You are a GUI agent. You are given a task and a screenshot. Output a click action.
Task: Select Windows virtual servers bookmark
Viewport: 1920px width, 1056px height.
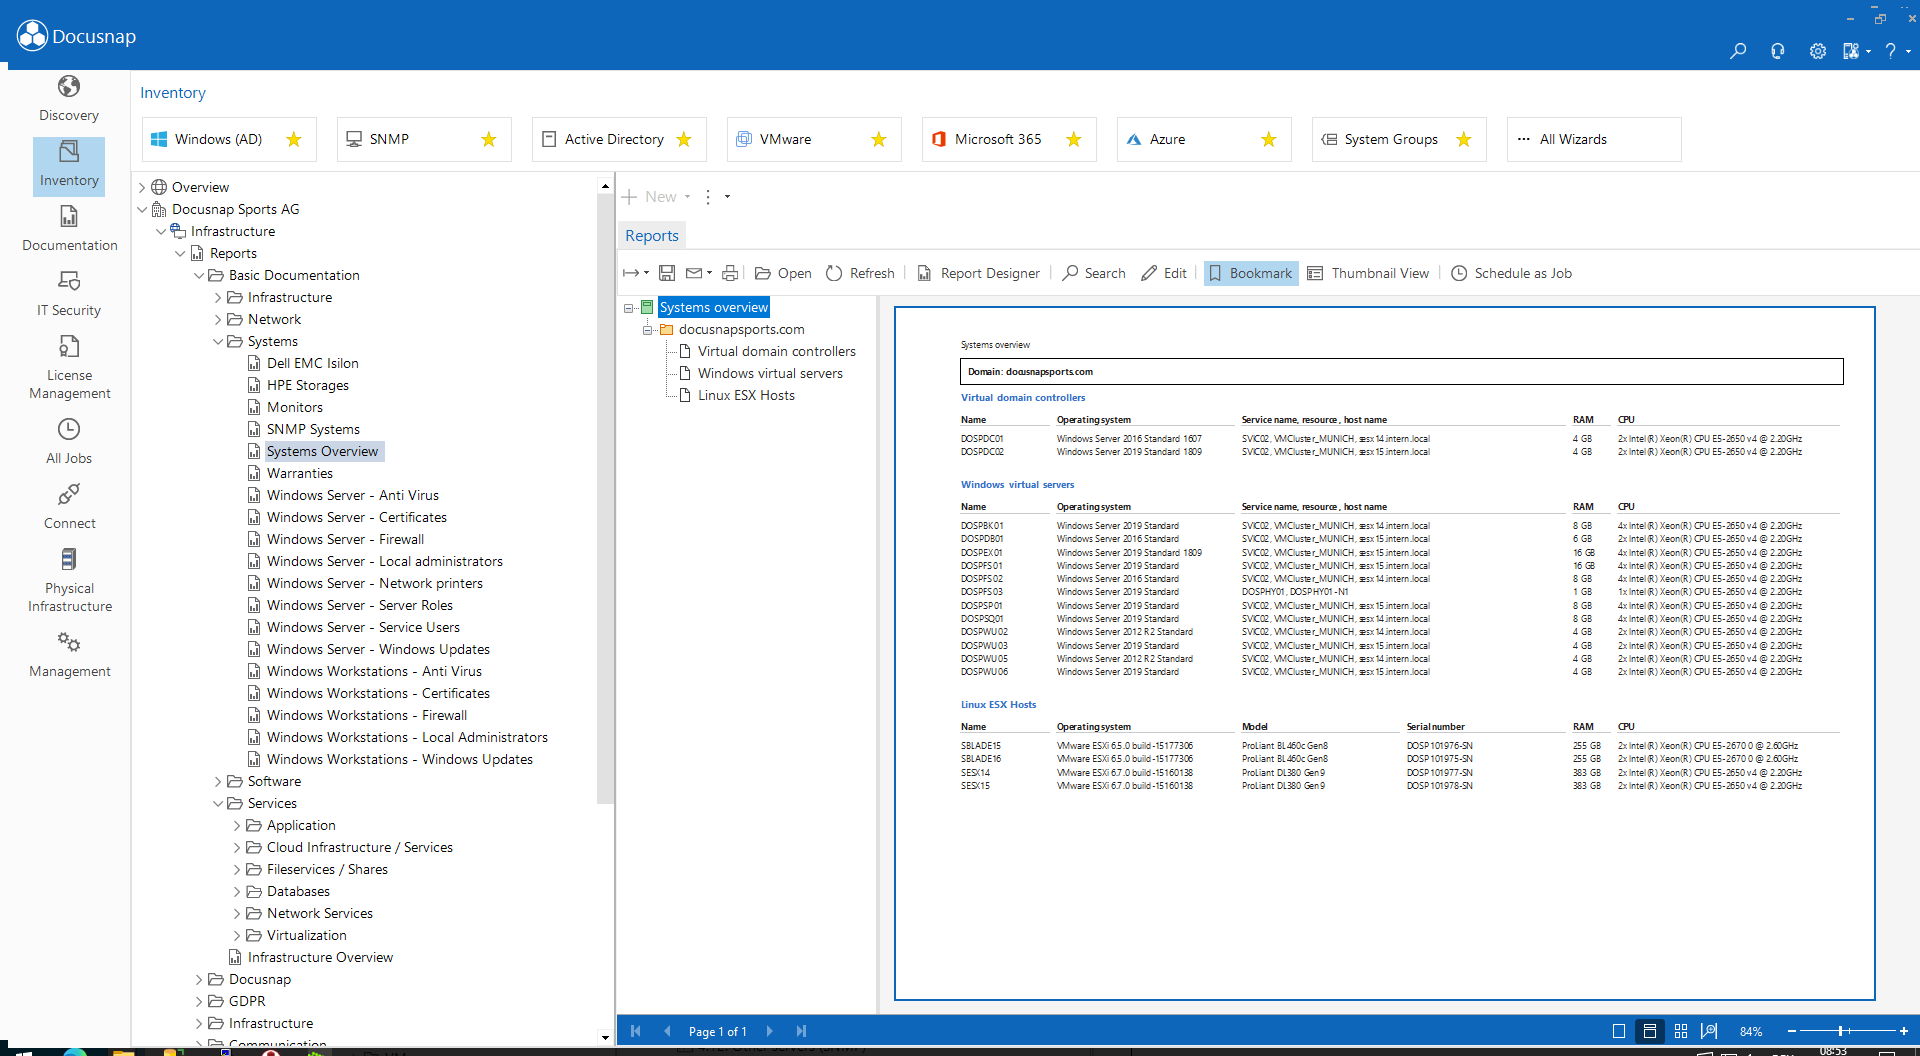coord(770,373)
